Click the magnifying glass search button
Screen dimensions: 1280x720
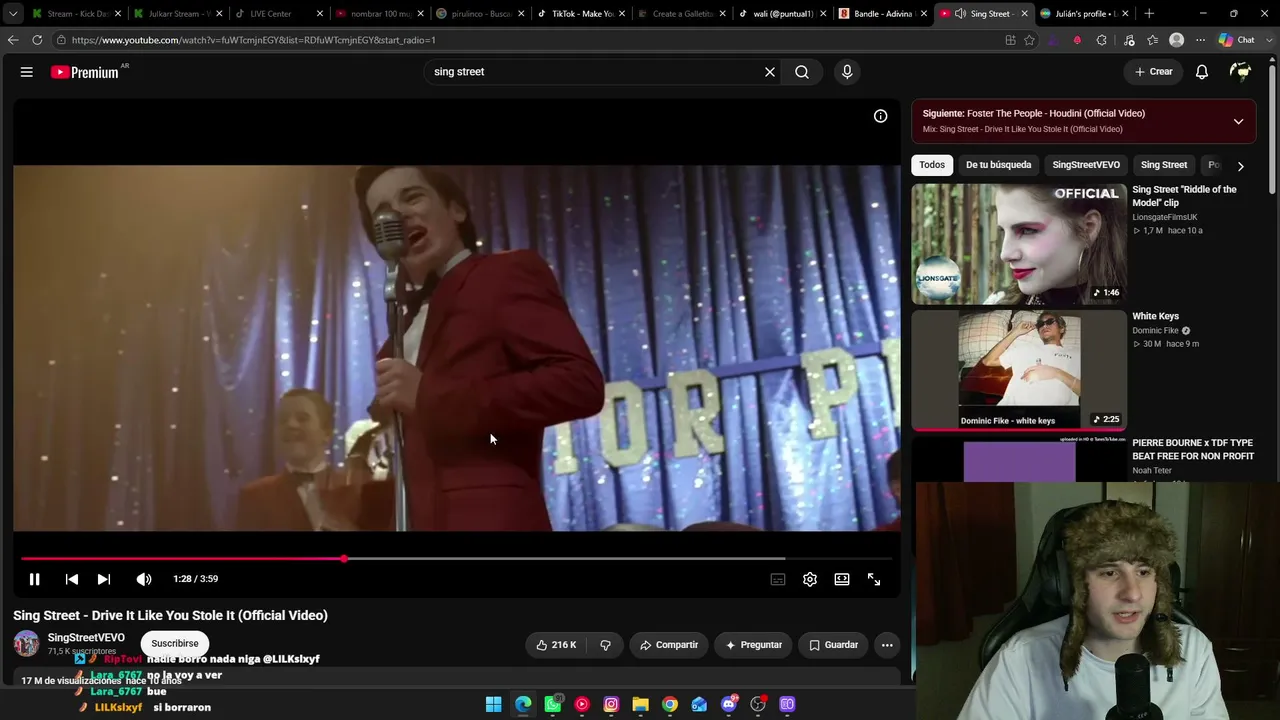[x=802, y=72]
